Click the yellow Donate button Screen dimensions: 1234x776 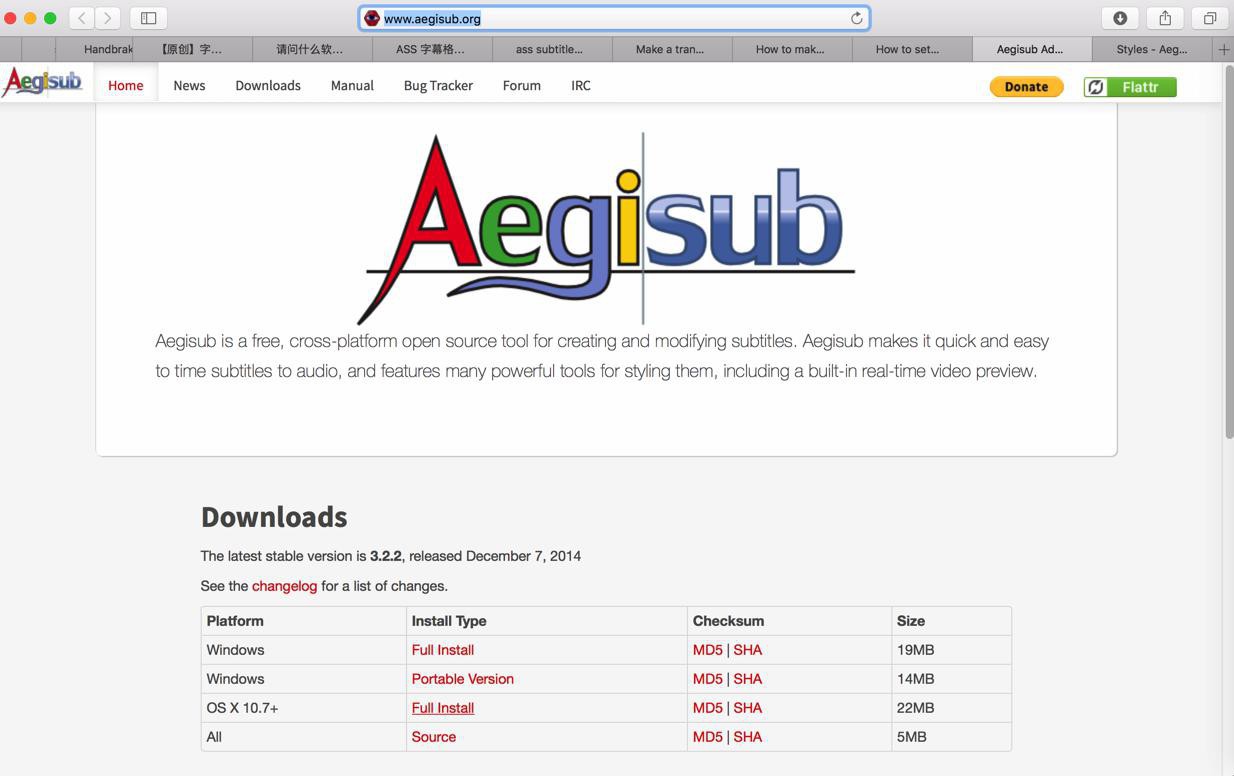pyautogui.click(x=1026, y=87)
